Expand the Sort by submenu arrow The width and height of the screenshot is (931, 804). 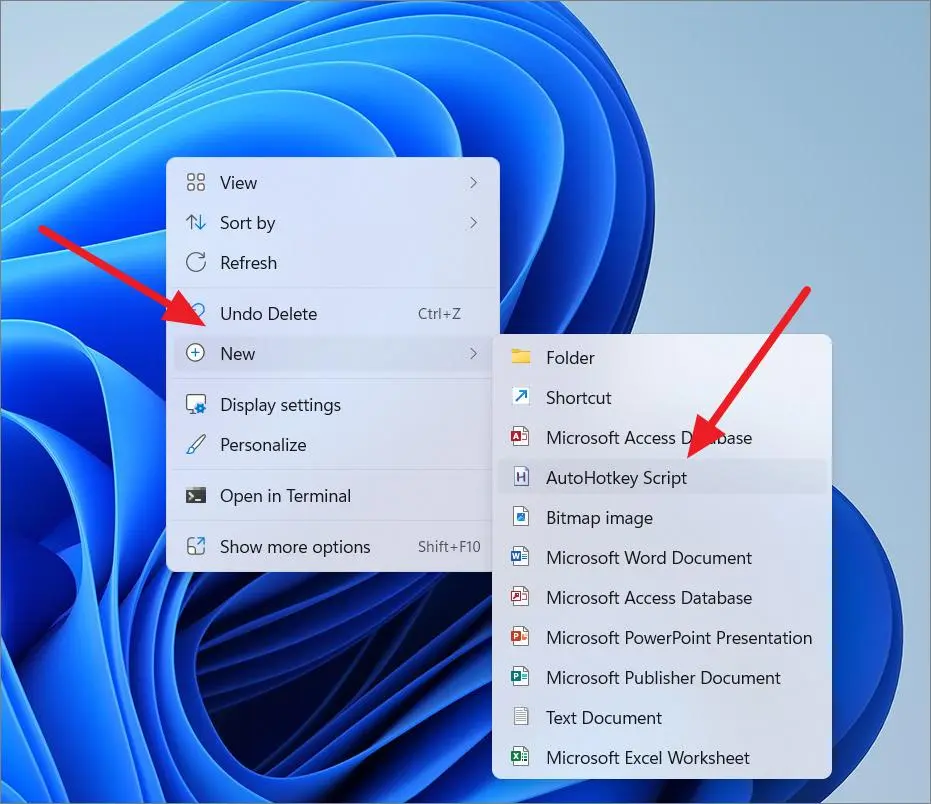pyautogui.click(x=473, y=223)
